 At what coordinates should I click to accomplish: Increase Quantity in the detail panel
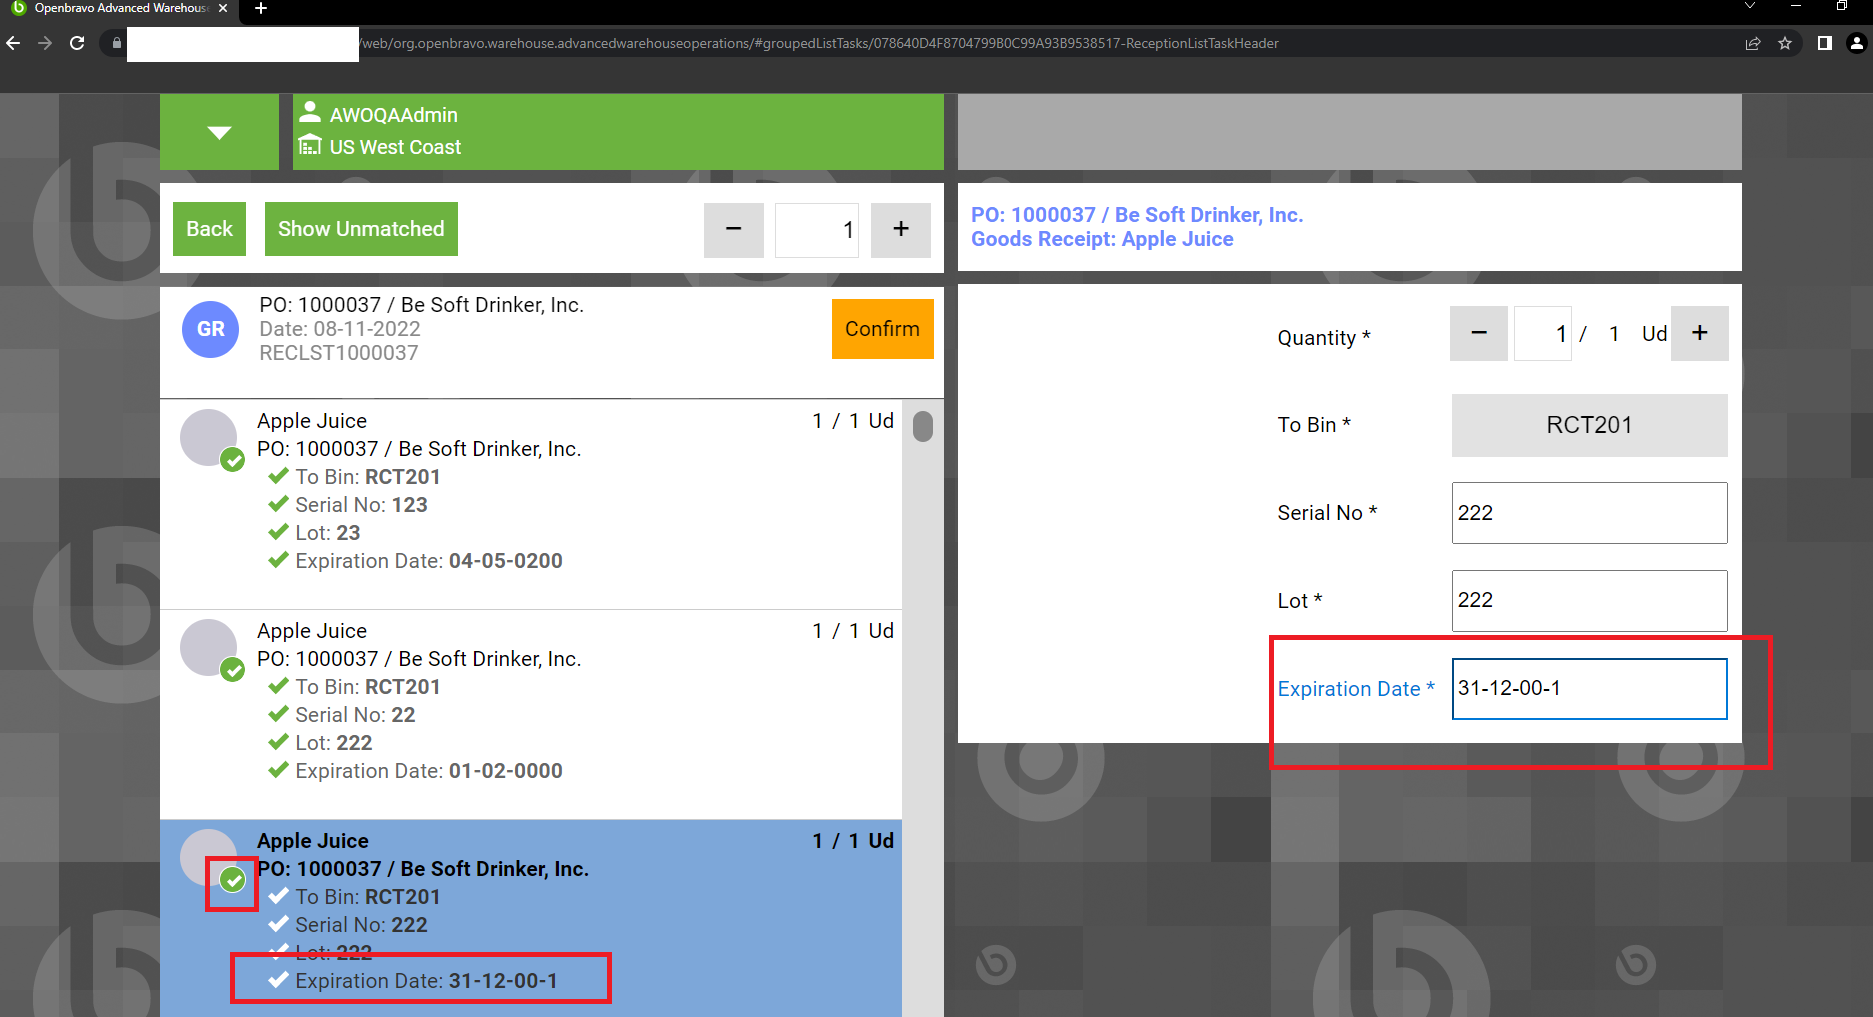coord(1700,334)
